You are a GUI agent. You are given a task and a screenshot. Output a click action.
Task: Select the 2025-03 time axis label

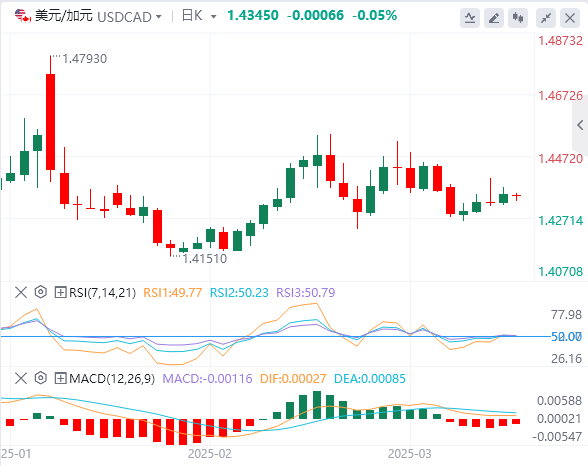click(x=410, y=454)
